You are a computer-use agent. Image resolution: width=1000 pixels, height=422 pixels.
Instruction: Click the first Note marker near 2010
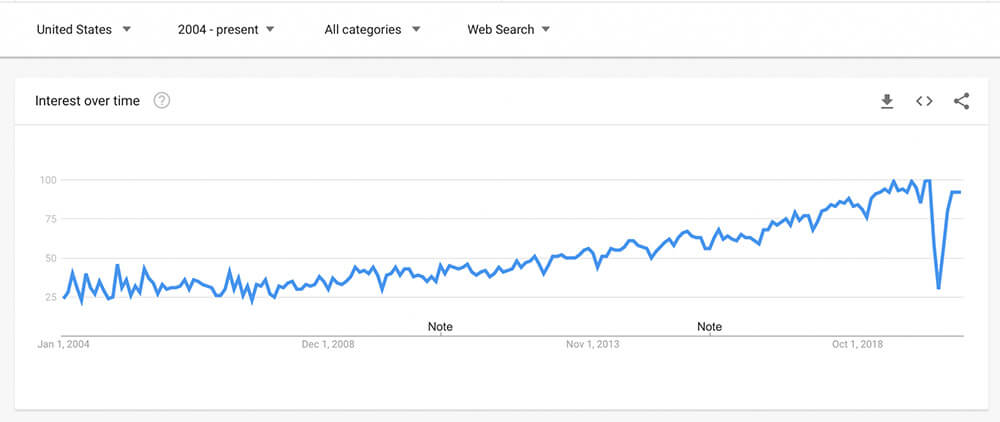[x=440, y=326]
